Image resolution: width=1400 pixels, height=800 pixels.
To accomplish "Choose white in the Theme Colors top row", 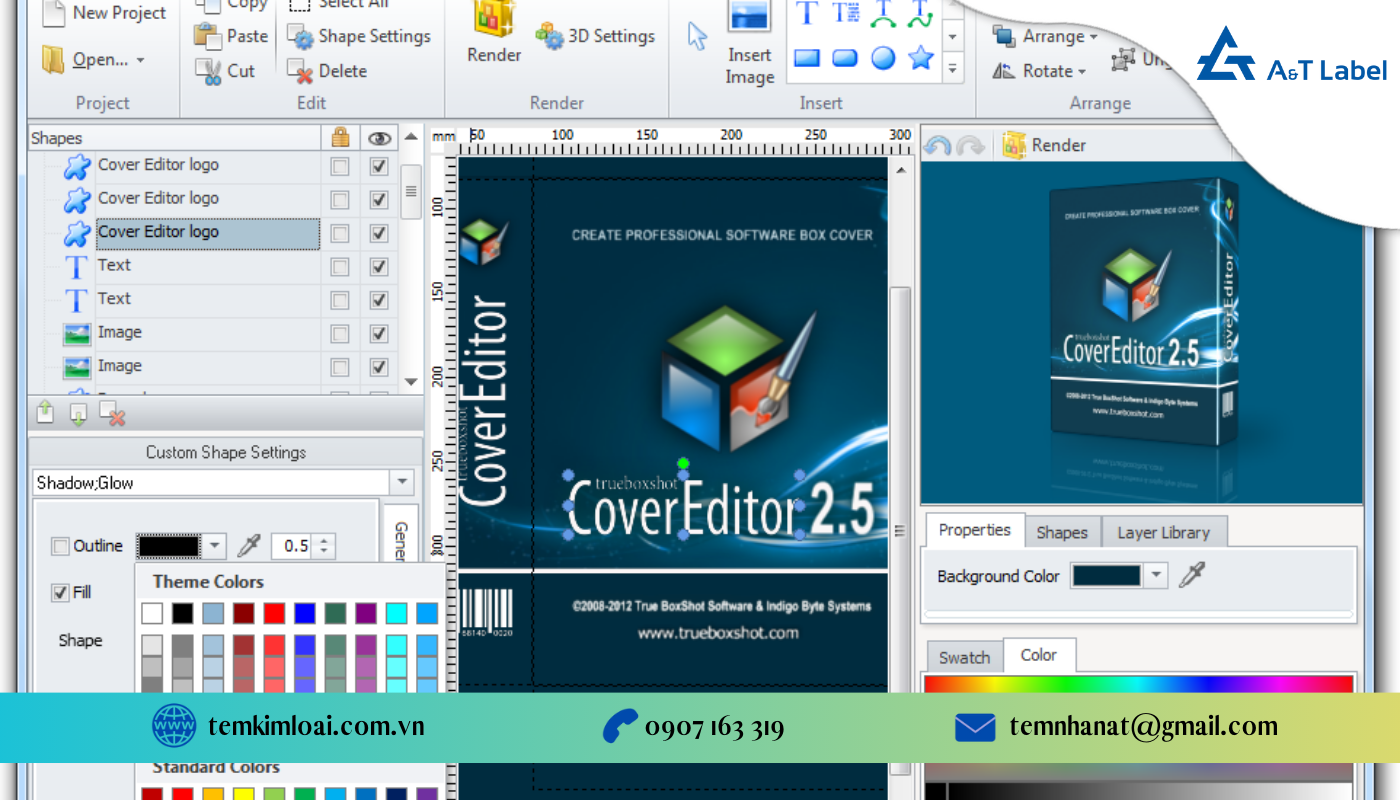I will (152, 613).
